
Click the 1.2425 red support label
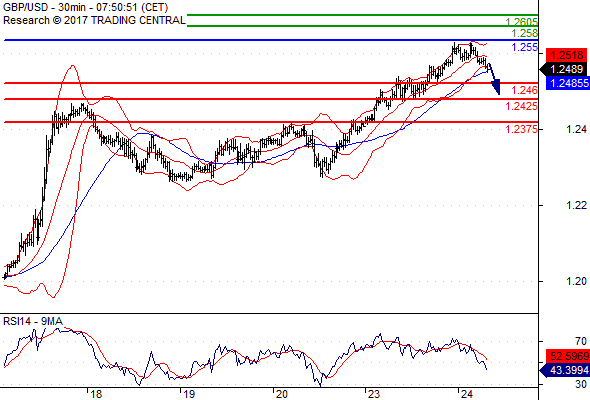coord(522,106)
